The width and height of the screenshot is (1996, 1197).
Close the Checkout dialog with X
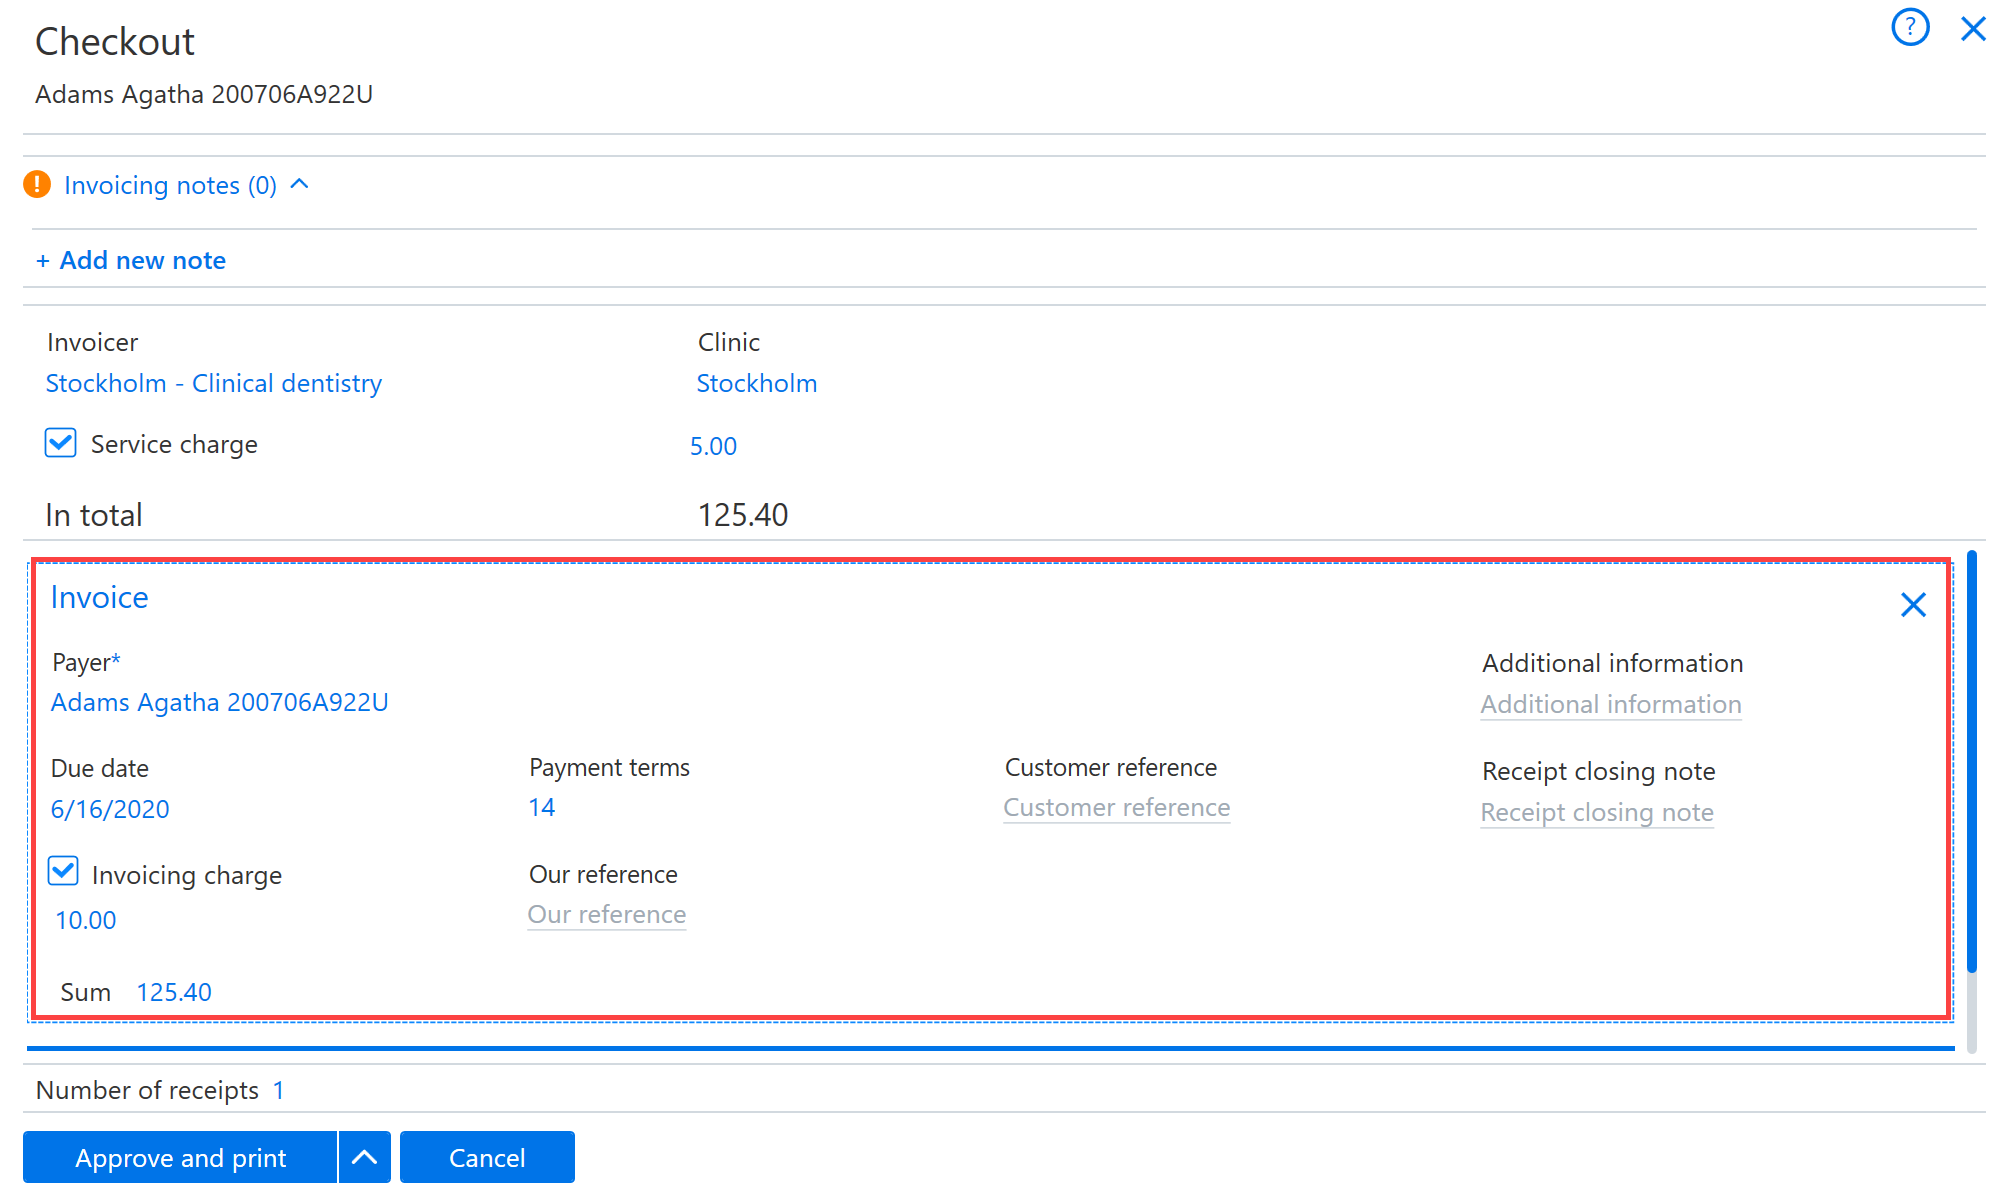tap(1973, 29)
